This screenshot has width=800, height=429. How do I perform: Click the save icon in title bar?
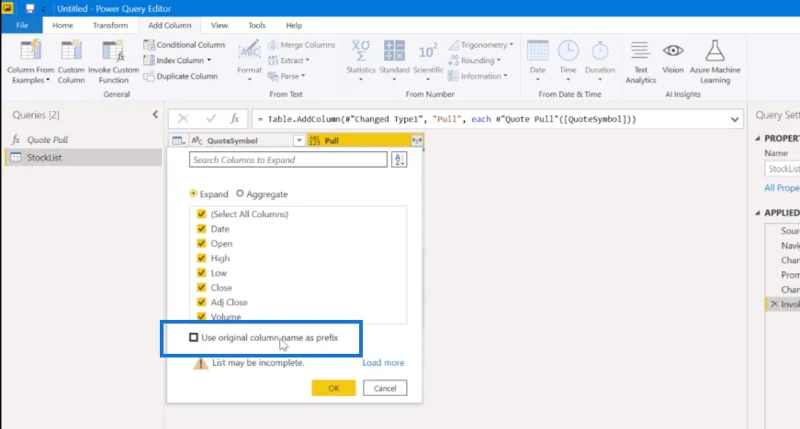(x=30, y=8)
